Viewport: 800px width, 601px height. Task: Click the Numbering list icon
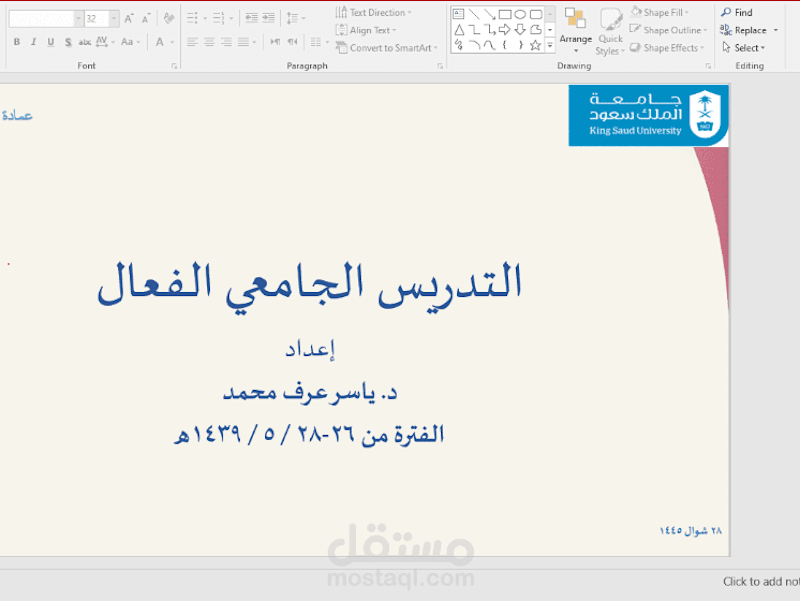click(219, 18)
